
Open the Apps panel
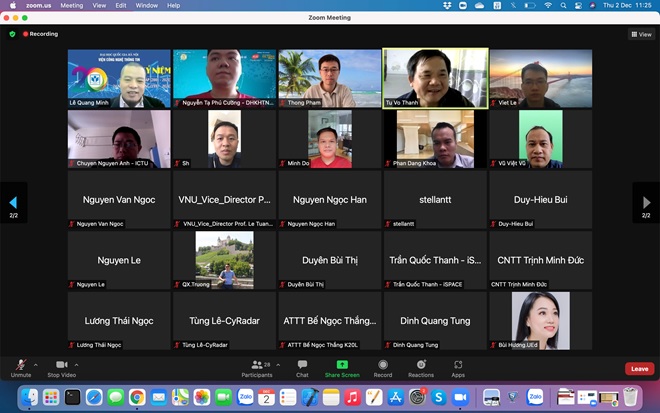click(x=458, y=367)
